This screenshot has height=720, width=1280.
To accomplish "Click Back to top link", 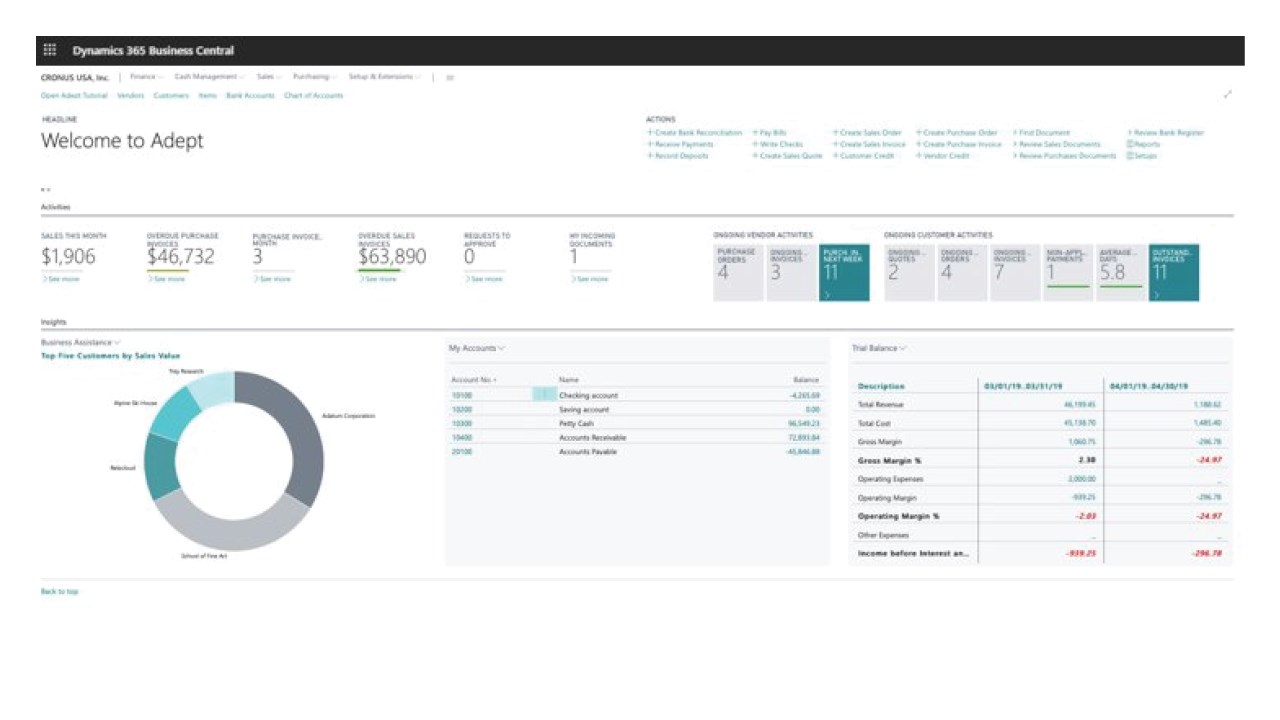I will pos(59,592).
